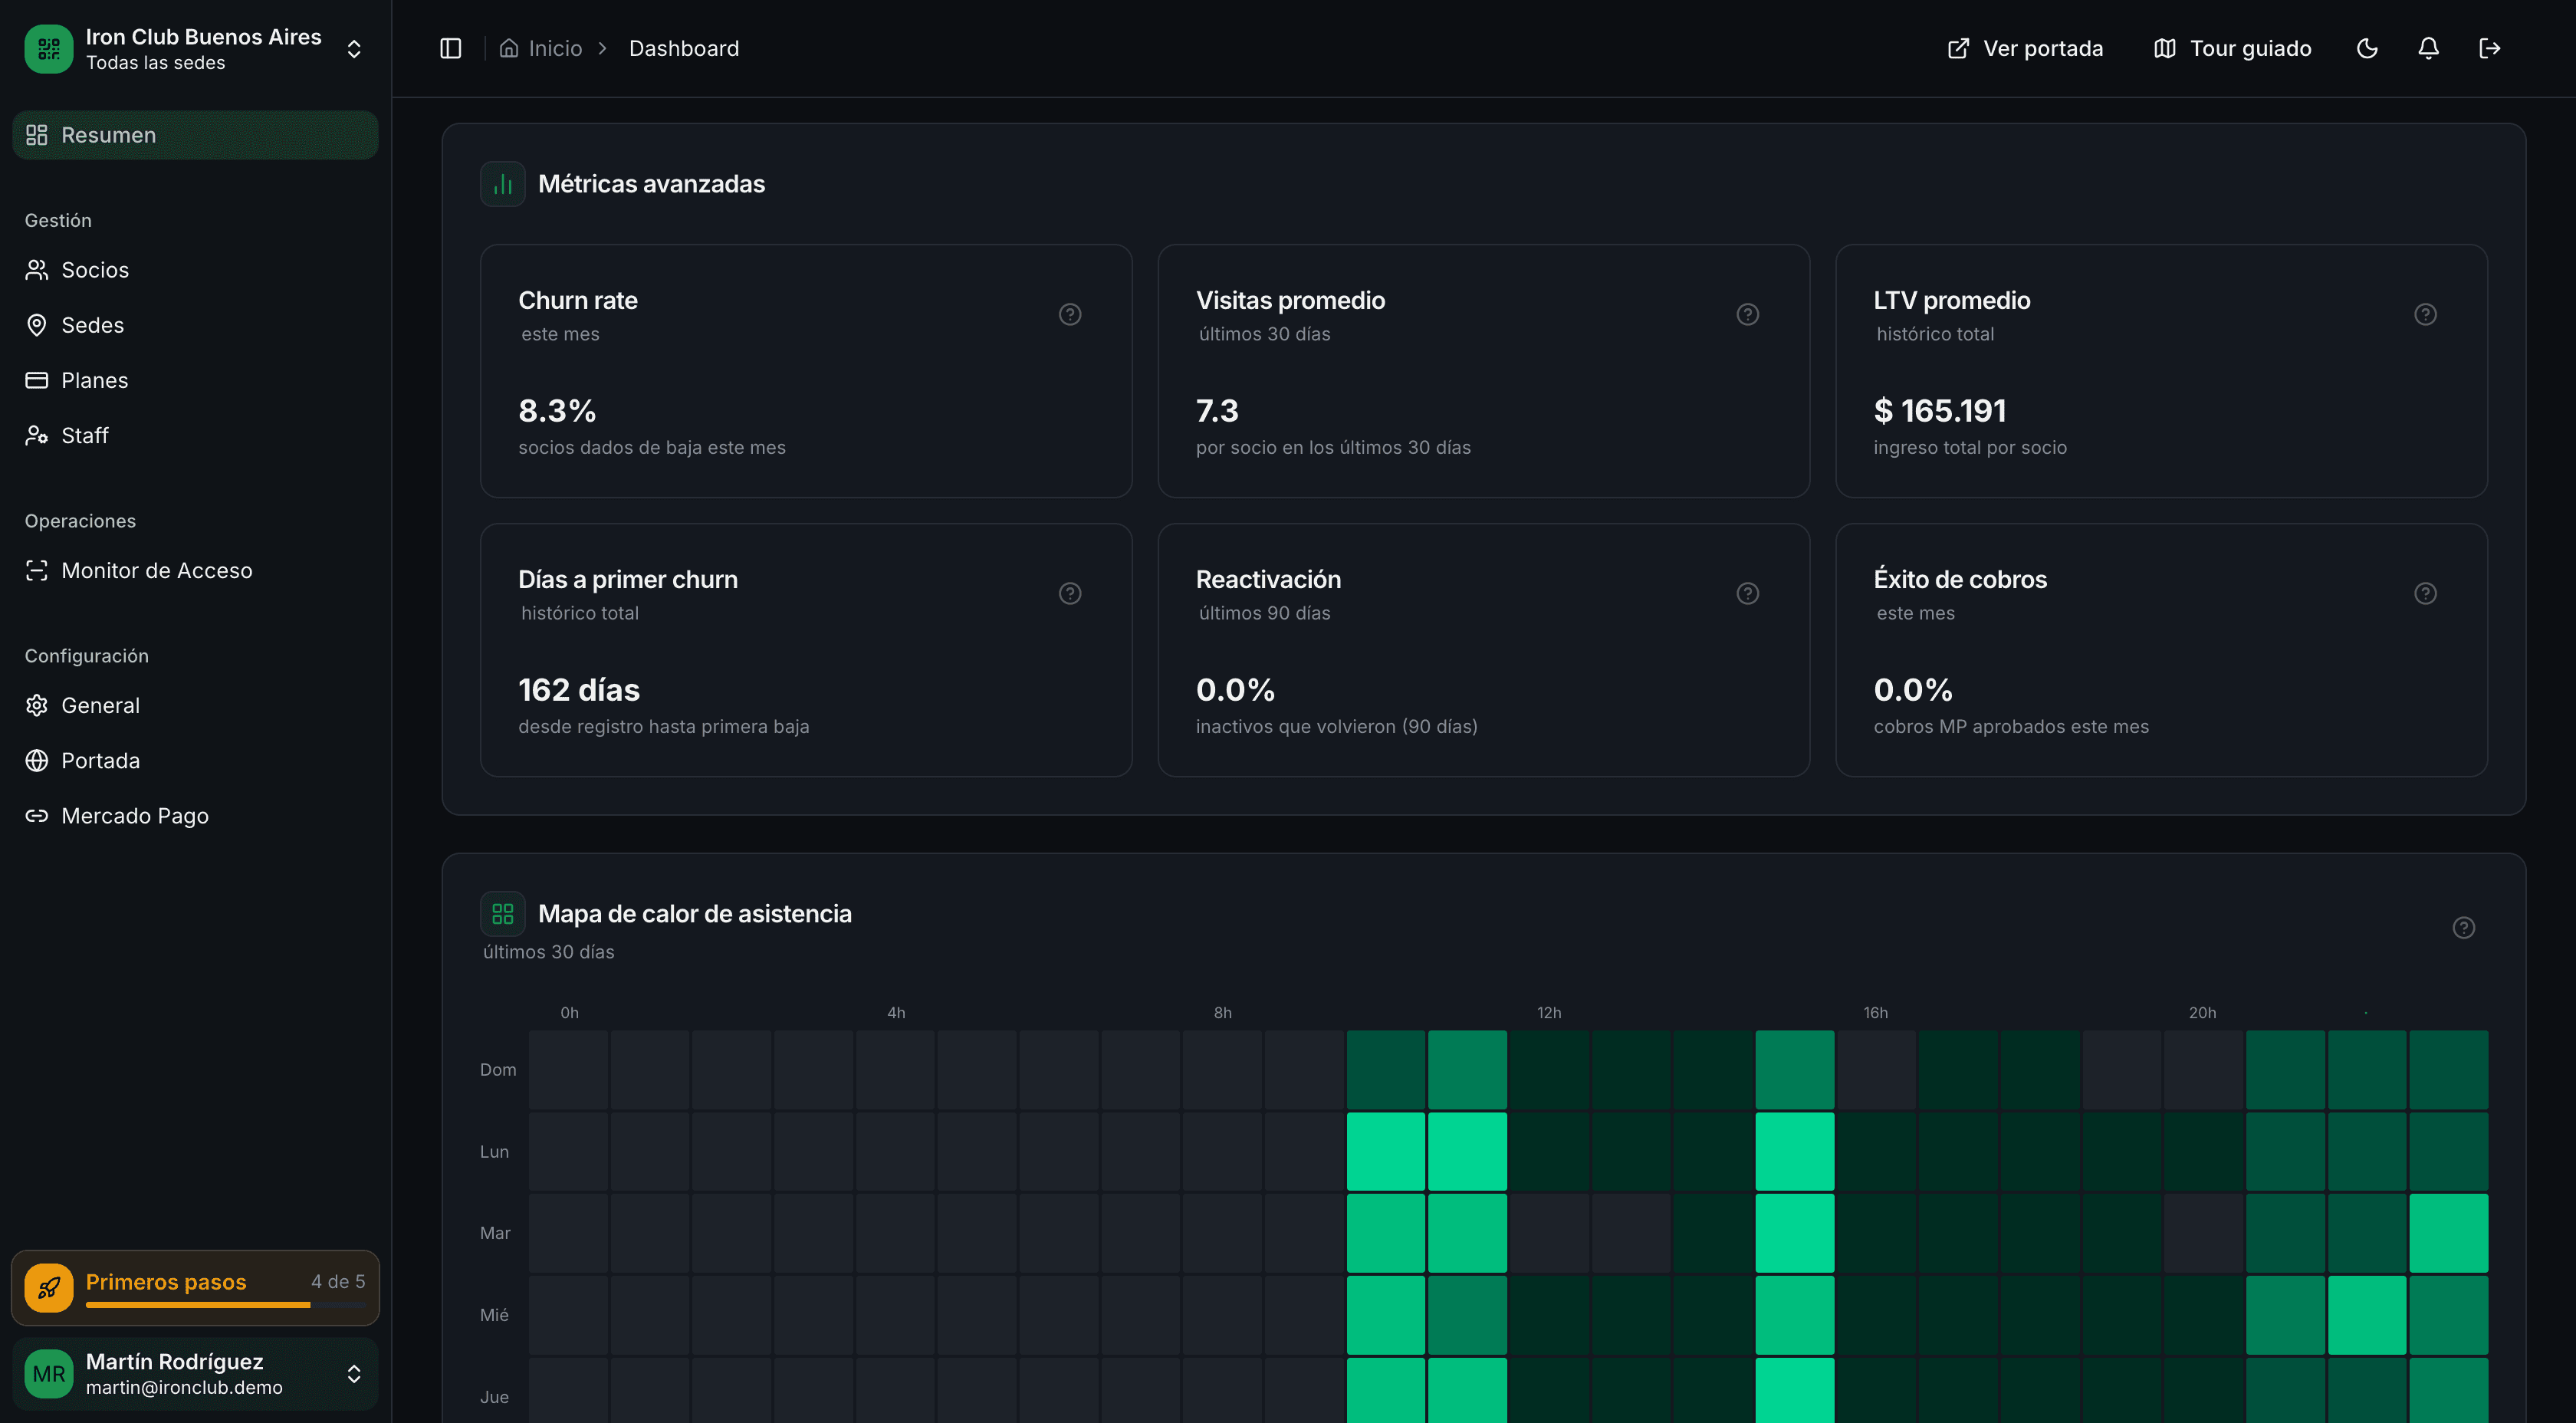The image size is (2576, 1423).
Task: Open Mercado Pago settings
Action: coord(134,816)
